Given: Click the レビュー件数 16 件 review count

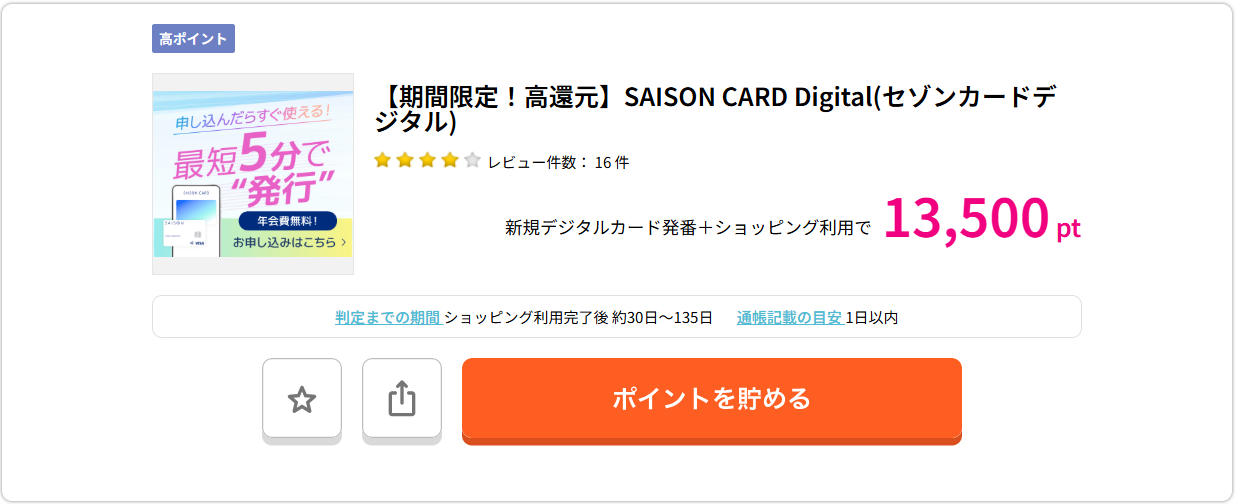Looking at the screenshot, I should tap(558, 162).
